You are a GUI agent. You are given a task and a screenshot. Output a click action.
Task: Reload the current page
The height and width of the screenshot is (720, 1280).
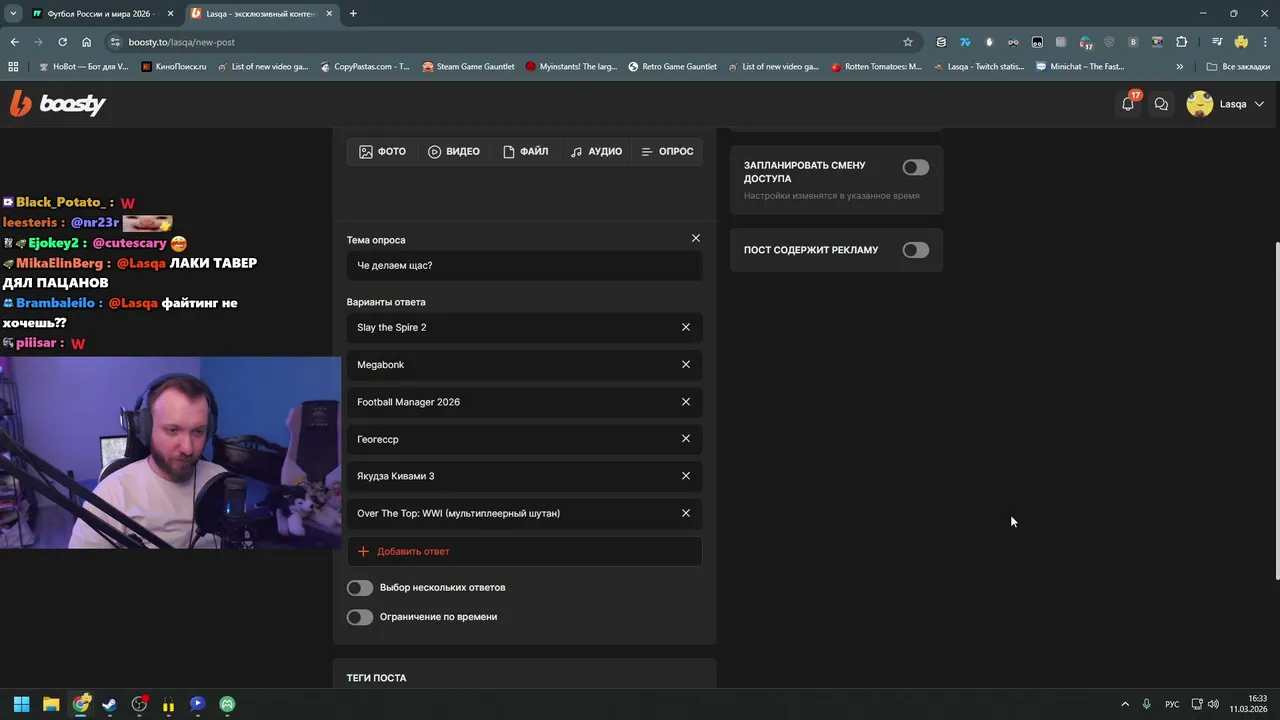pos(63,42)
